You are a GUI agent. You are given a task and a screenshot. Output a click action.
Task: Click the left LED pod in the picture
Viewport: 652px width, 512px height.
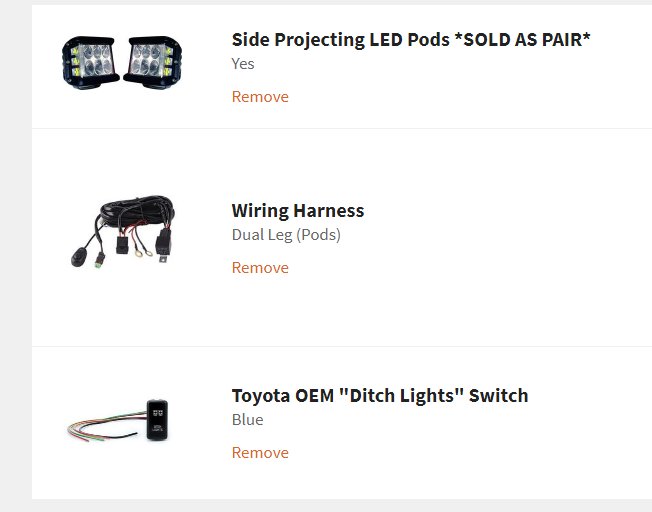(89, 62)
